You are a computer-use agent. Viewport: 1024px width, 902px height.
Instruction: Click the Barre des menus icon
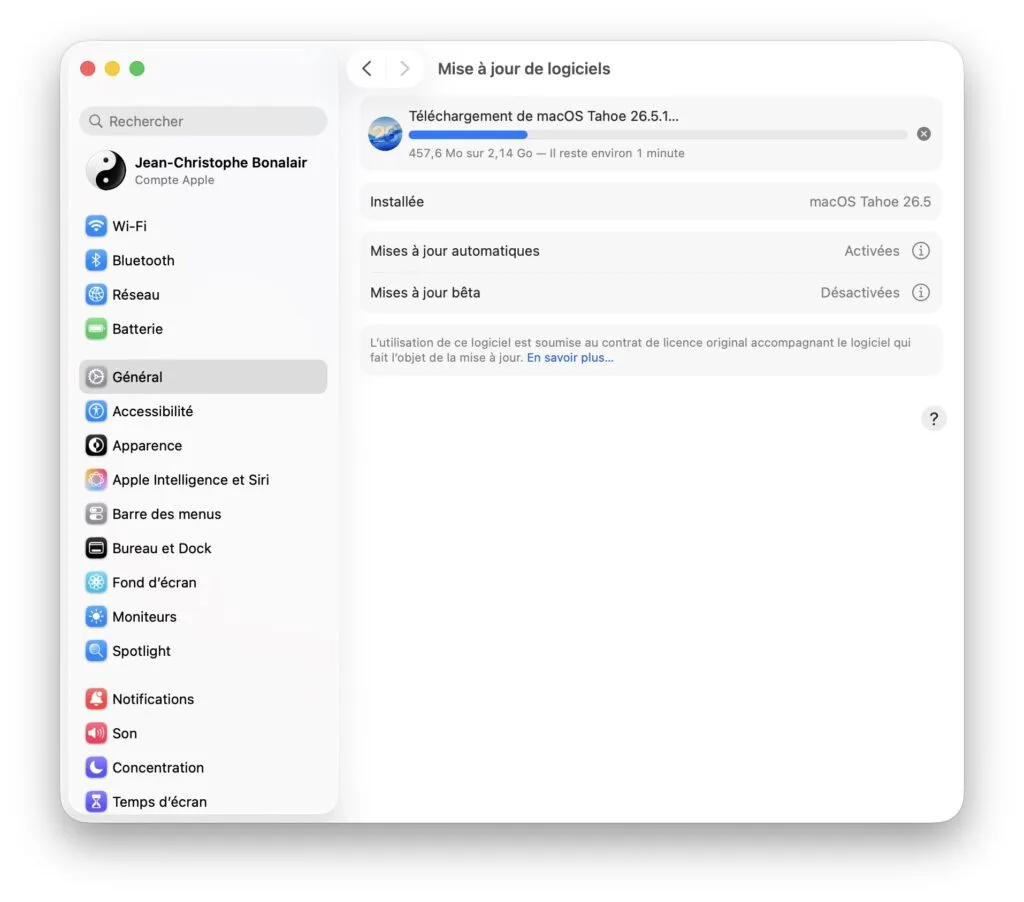pyautogui.click(x=96, y=514)
